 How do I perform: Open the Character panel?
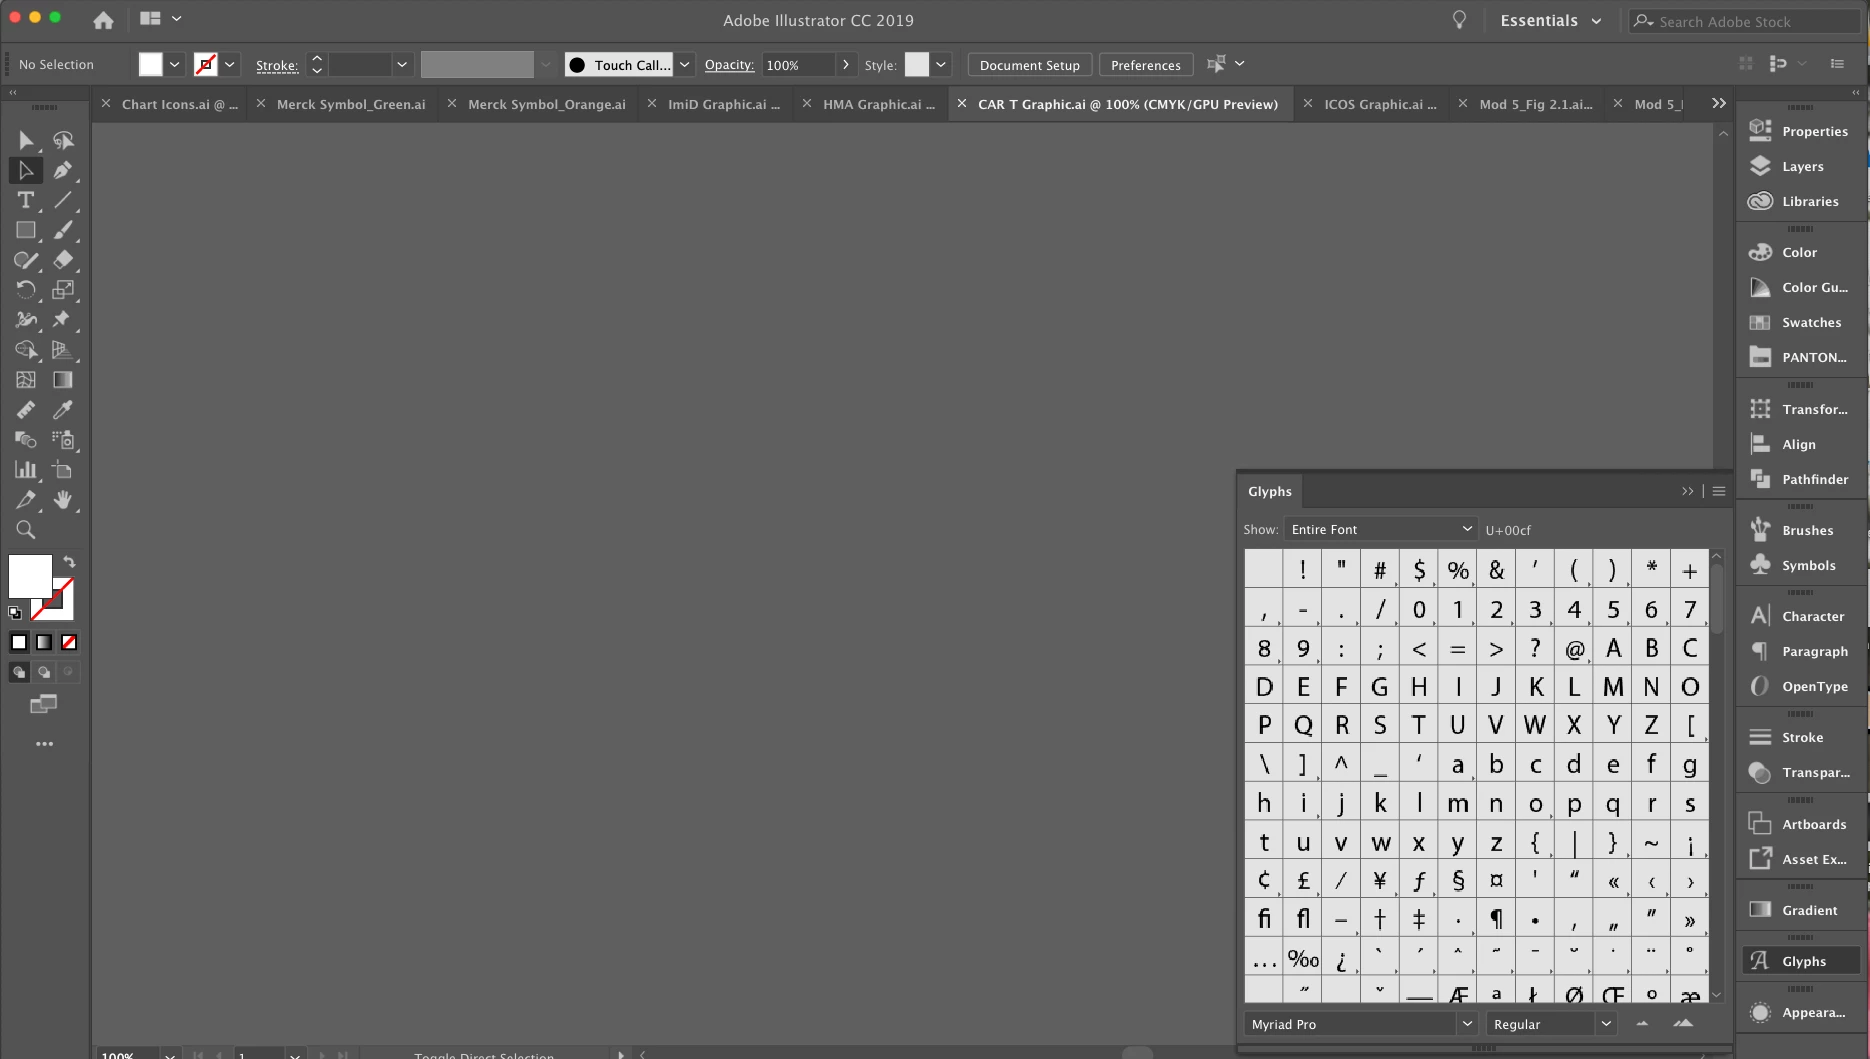point(1802,616)
